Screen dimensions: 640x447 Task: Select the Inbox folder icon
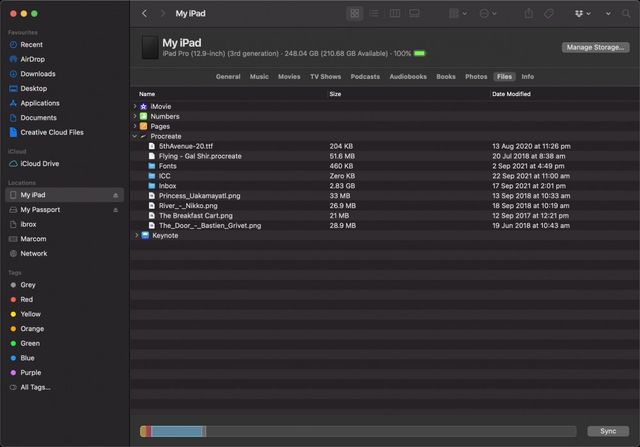152,186
